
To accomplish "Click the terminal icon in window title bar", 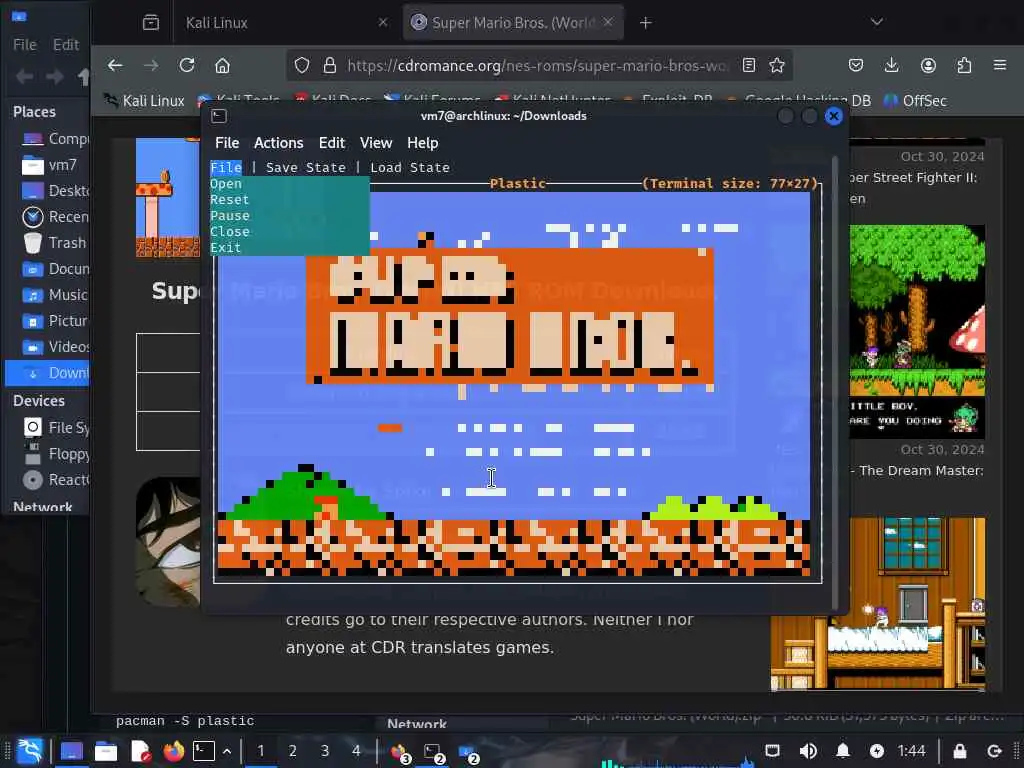I will [x=219, y=116].
